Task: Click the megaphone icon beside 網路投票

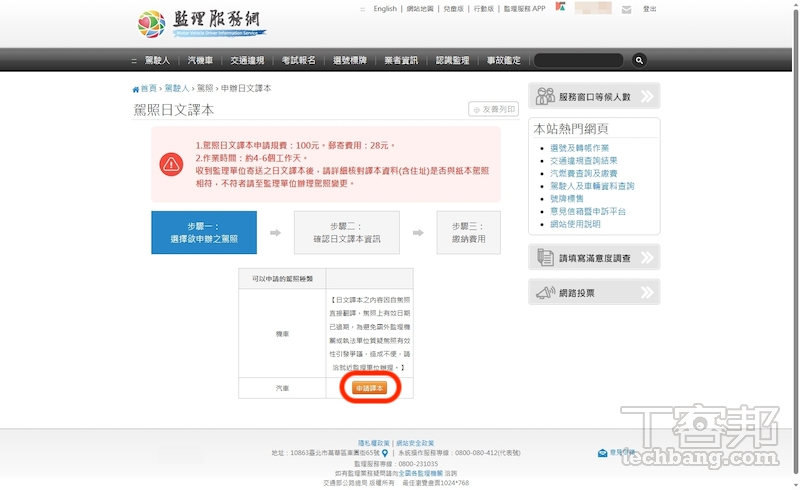Action: (x=545, y=292)
